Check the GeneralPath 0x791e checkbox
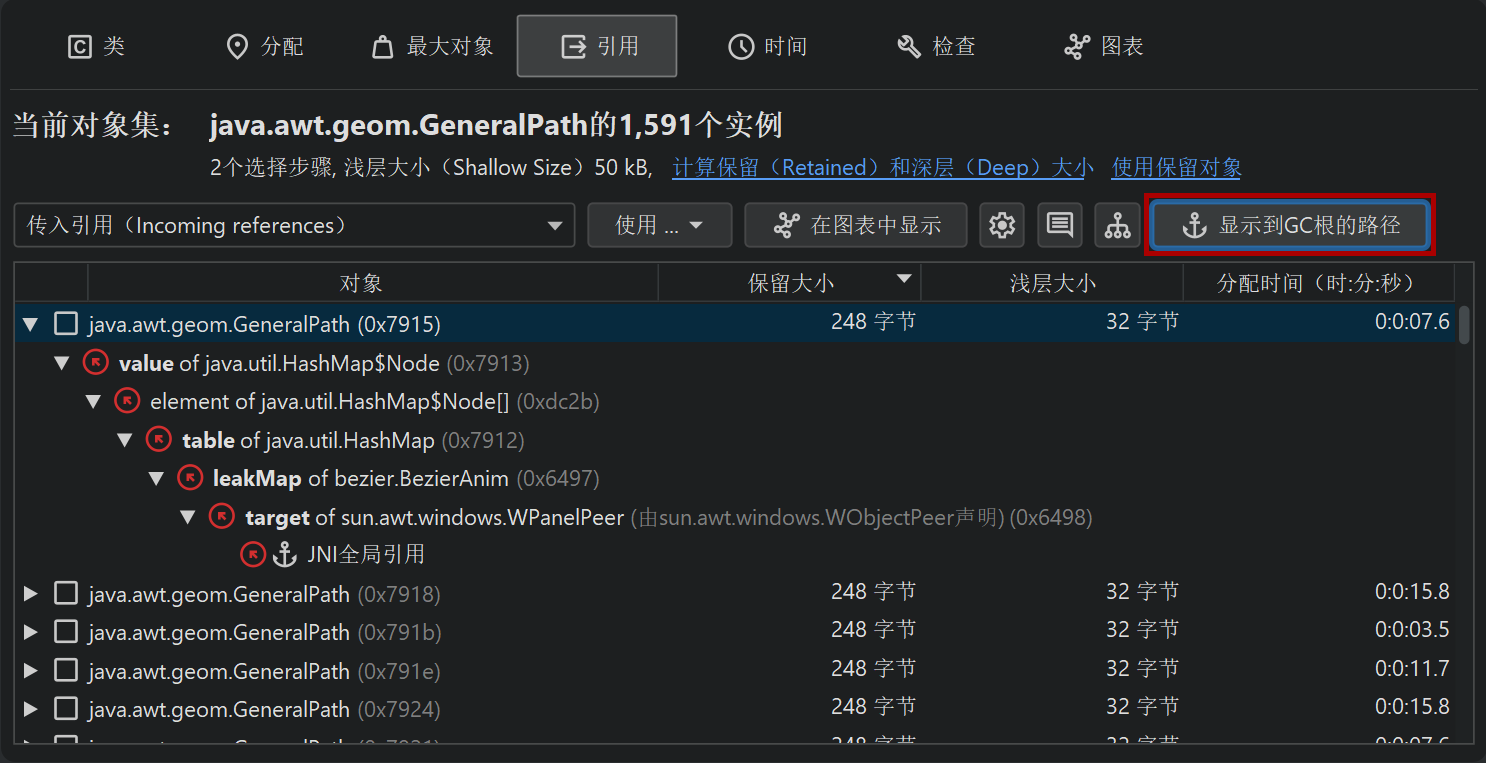Image resolution: width=1486 pixels, height=763 pixels. tap(66, 671)
